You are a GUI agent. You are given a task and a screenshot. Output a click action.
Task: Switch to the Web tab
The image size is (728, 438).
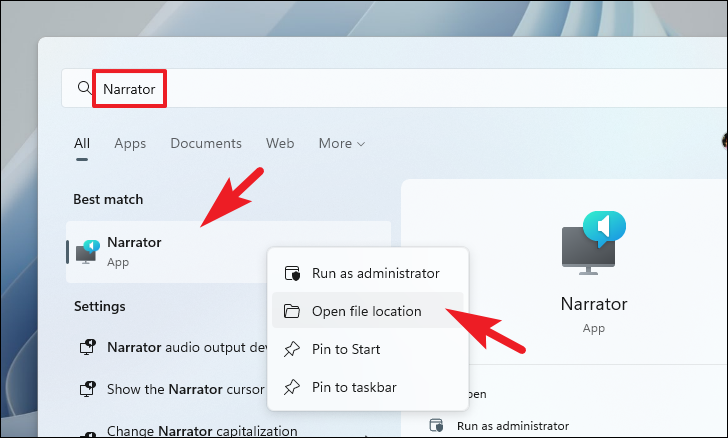[x=280, y=144]
